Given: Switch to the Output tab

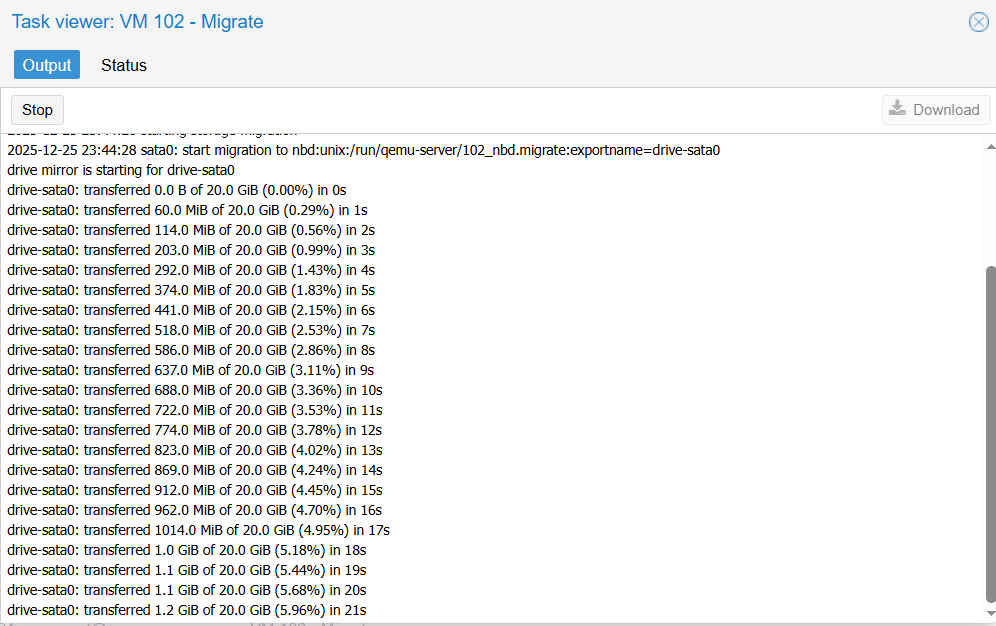Looking at the screenshot, I should (x=46, y=64).
